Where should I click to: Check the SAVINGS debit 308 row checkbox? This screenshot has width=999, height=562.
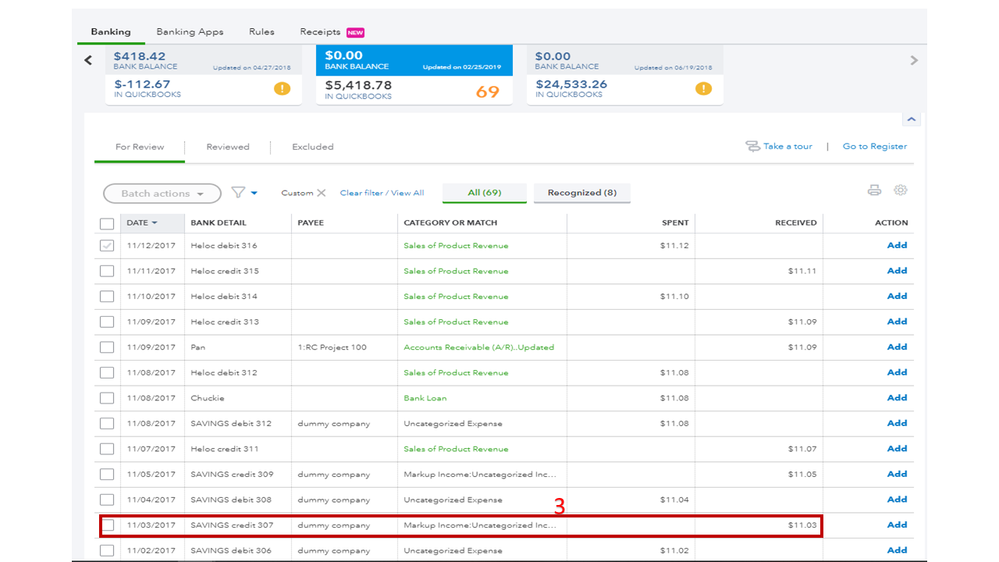(107, 500)
